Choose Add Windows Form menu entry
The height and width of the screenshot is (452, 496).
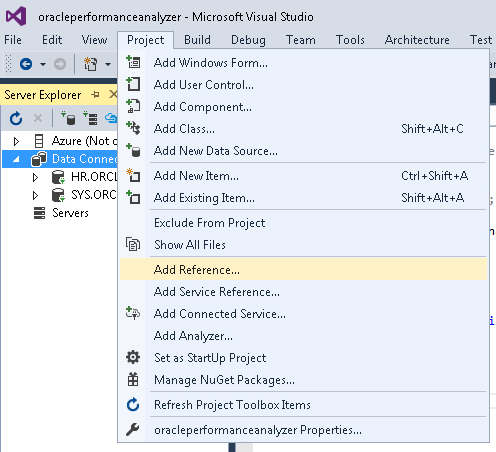(303, 63)
